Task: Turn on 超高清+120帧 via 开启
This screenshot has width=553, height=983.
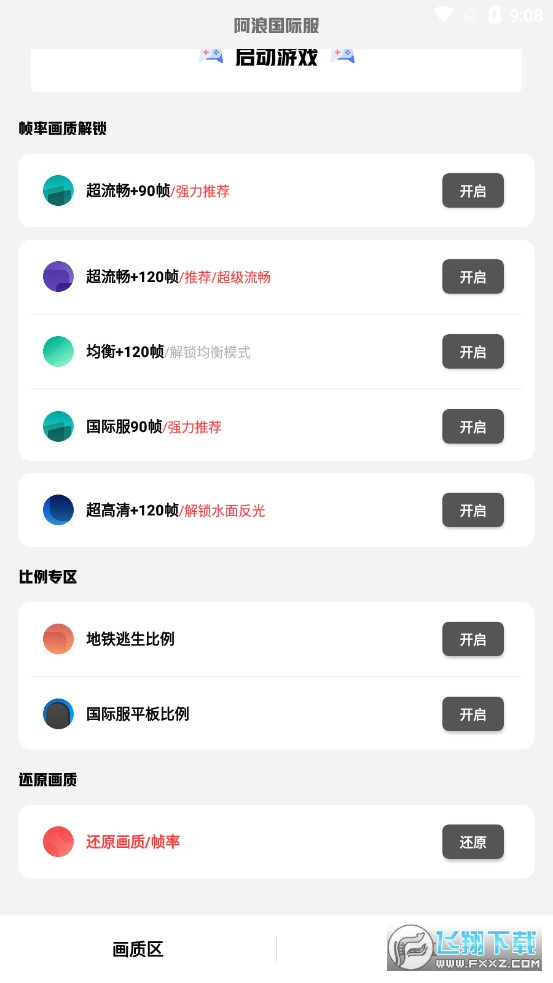Action: tap(473, 510)
